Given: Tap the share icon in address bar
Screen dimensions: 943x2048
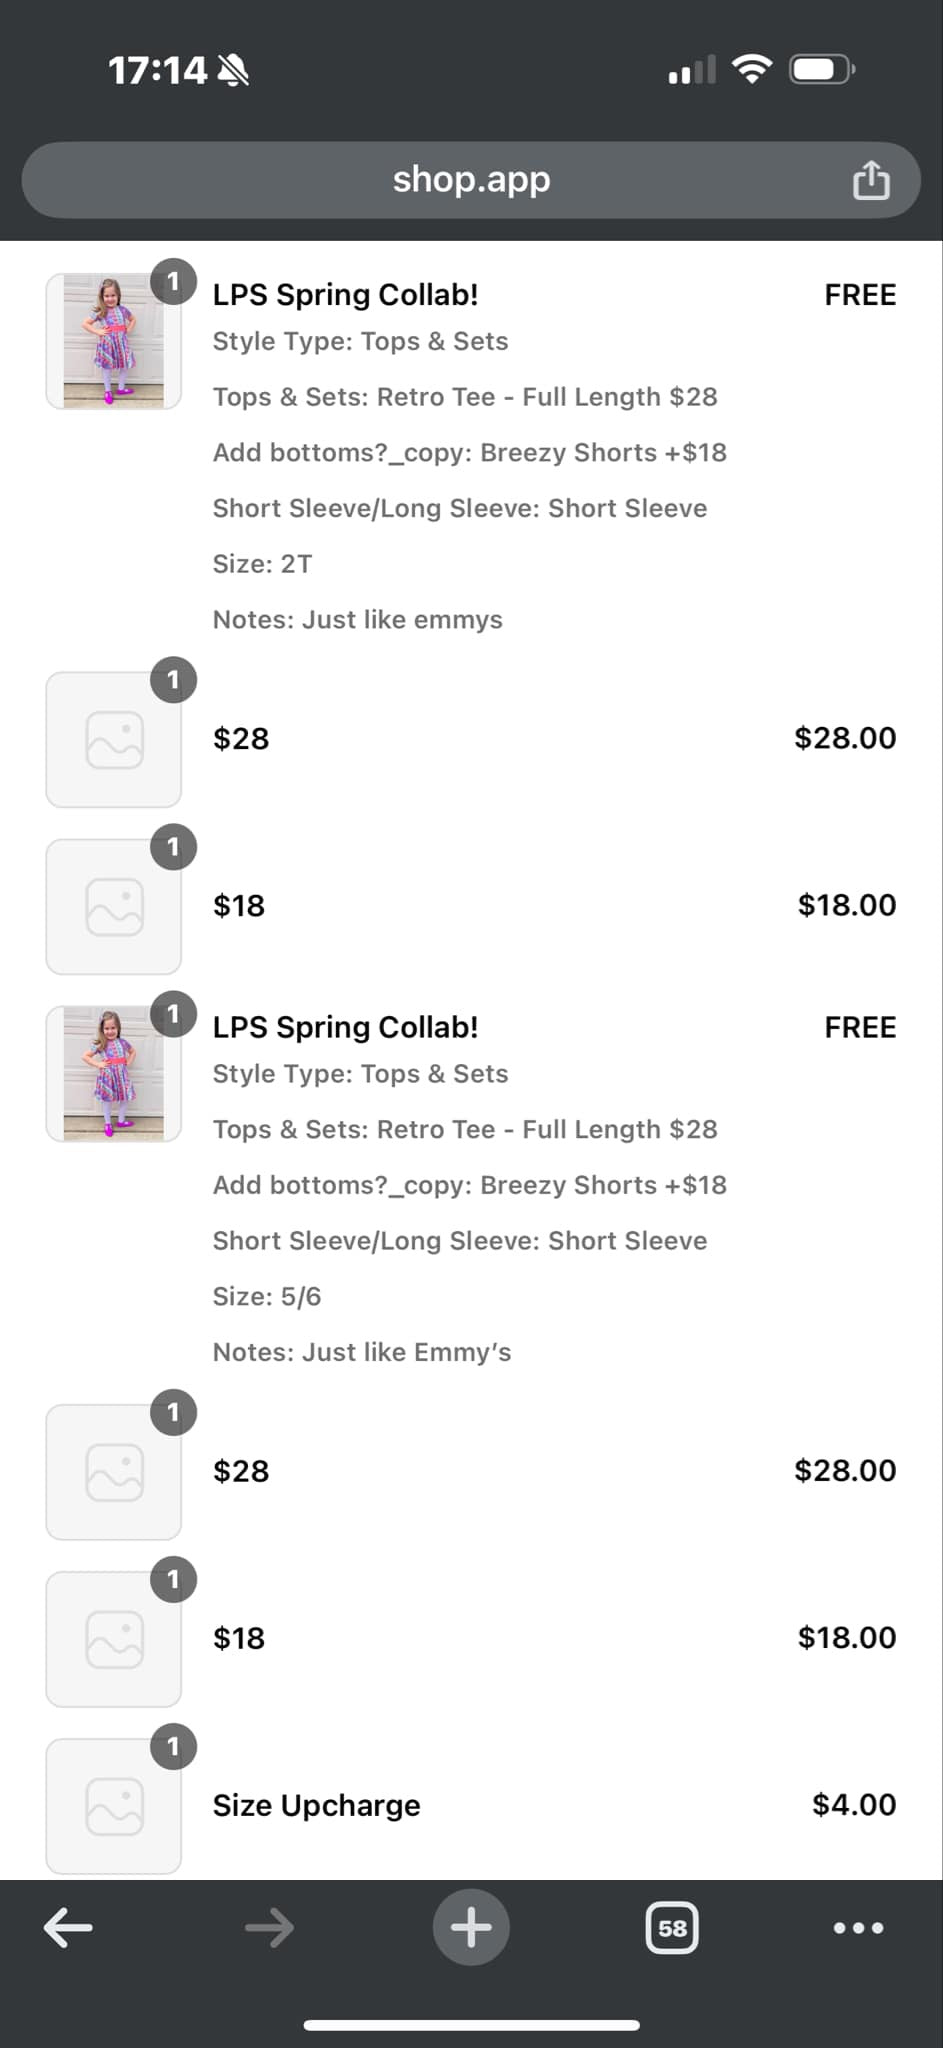Looking at the screenshot, I should coord(870,180).
